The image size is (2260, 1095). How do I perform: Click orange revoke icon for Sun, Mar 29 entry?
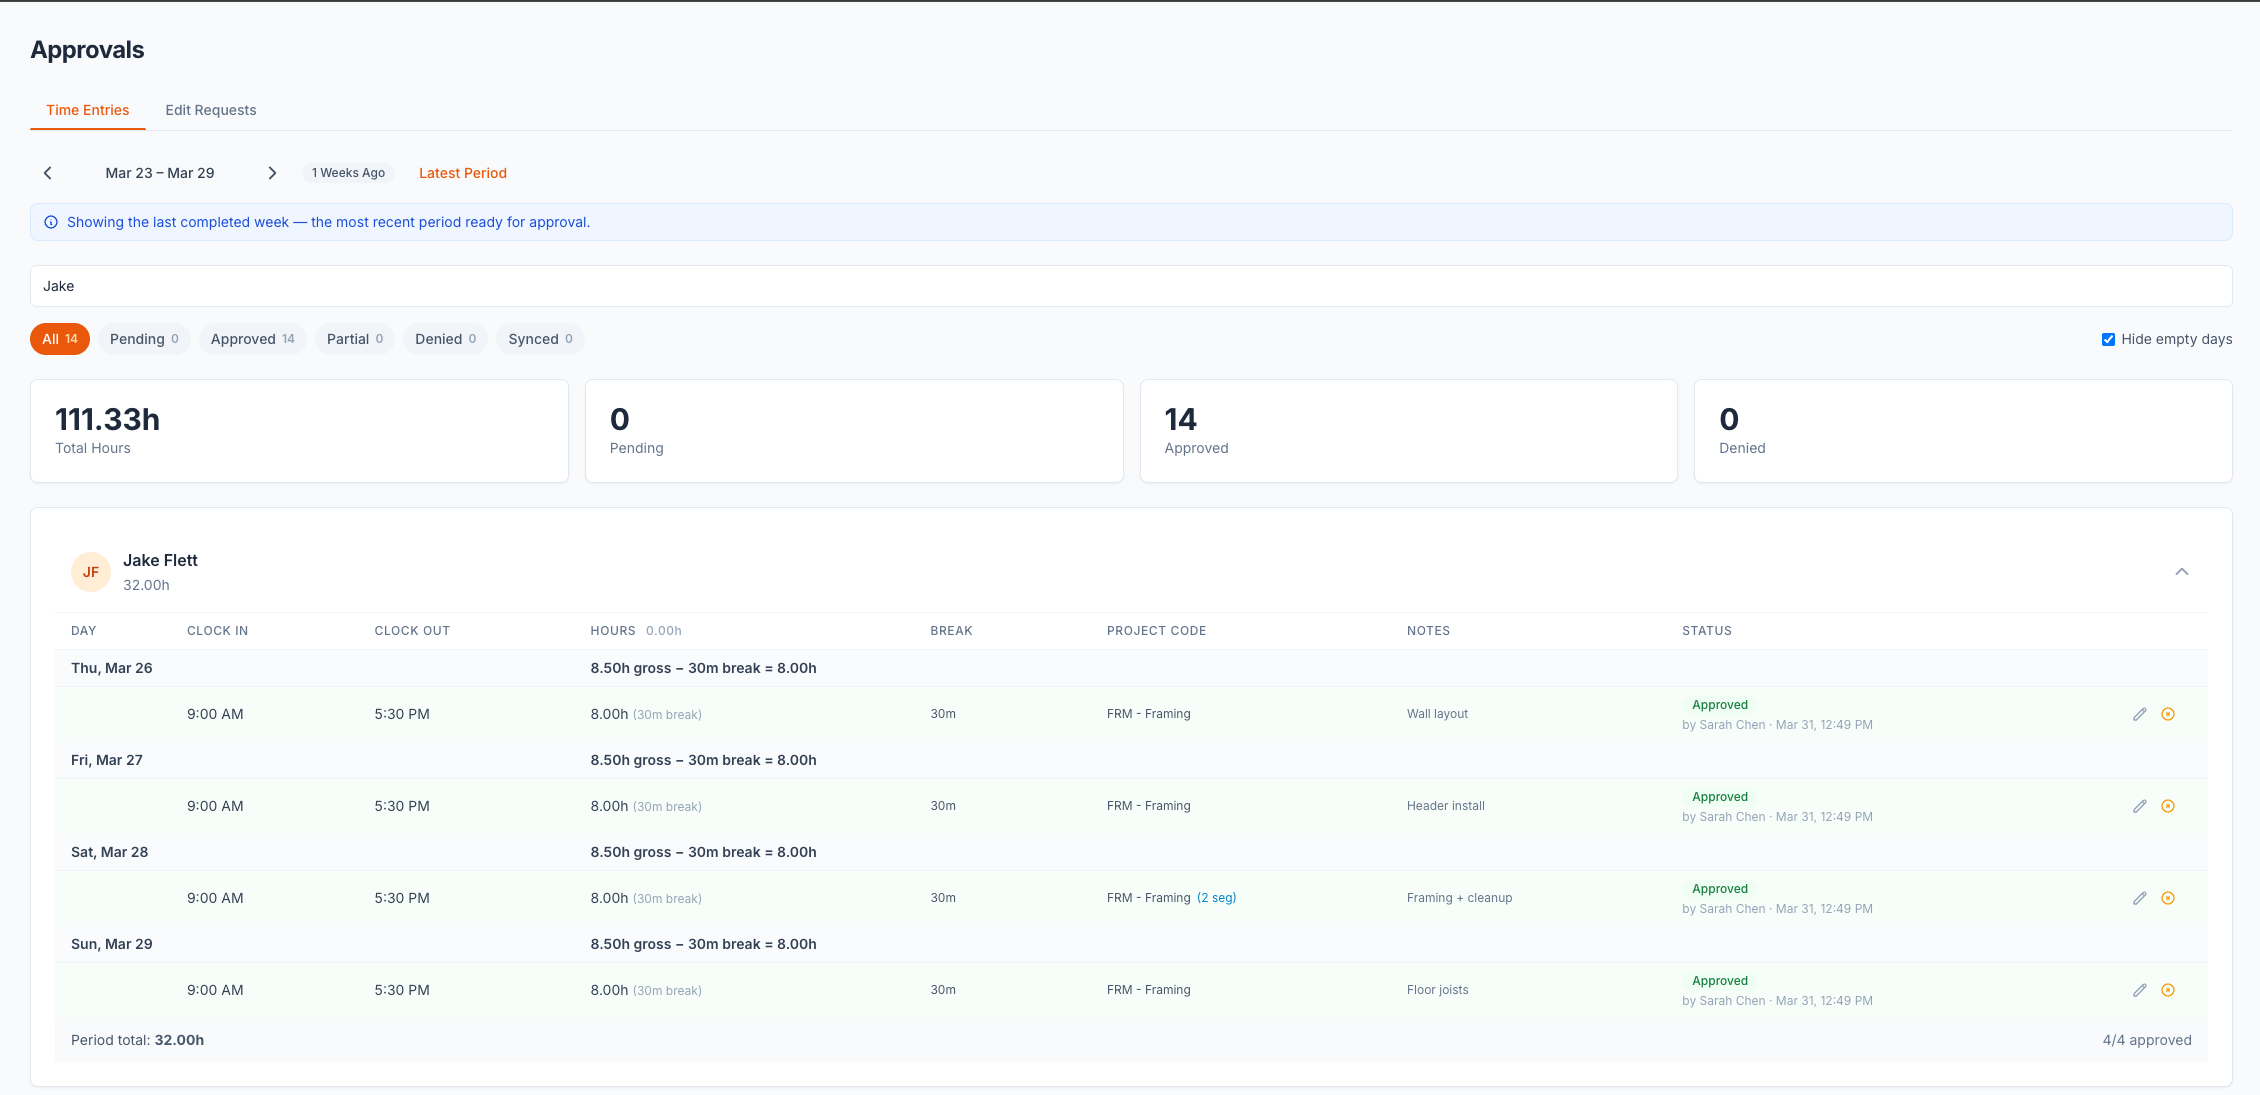coord(2167,990)
